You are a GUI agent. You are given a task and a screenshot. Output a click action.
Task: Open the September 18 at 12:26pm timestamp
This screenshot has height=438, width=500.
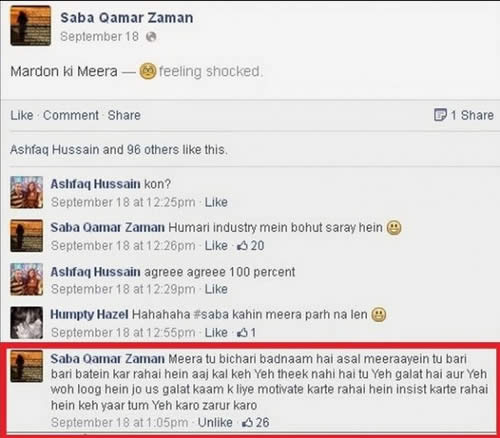[123, 246]
